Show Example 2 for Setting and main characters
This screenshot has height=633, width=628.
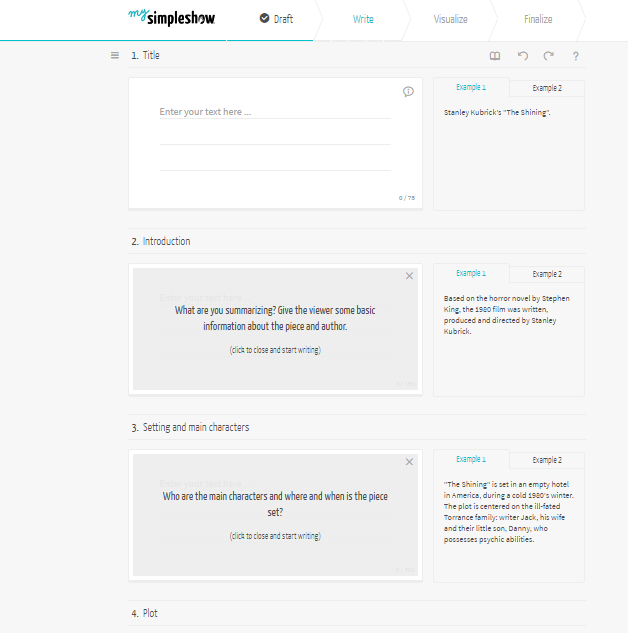(x=546, y=460)
